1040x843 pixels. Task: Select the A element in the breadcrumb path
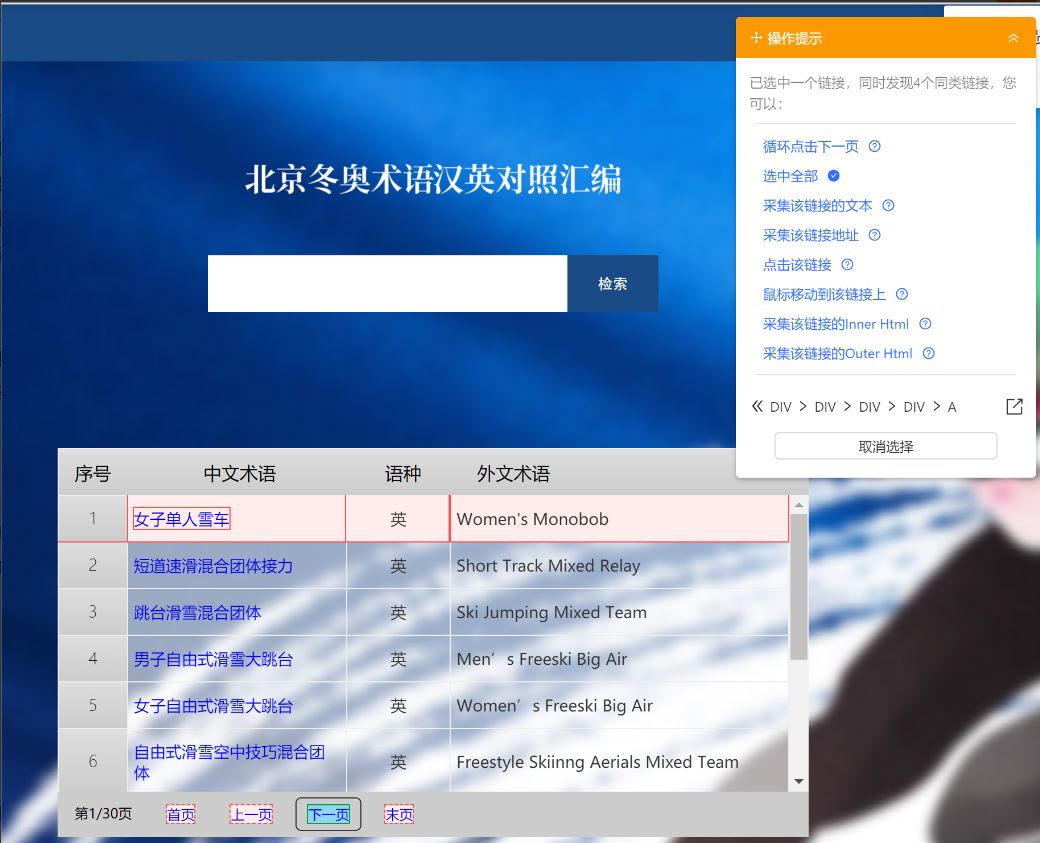tap(951, 407)
